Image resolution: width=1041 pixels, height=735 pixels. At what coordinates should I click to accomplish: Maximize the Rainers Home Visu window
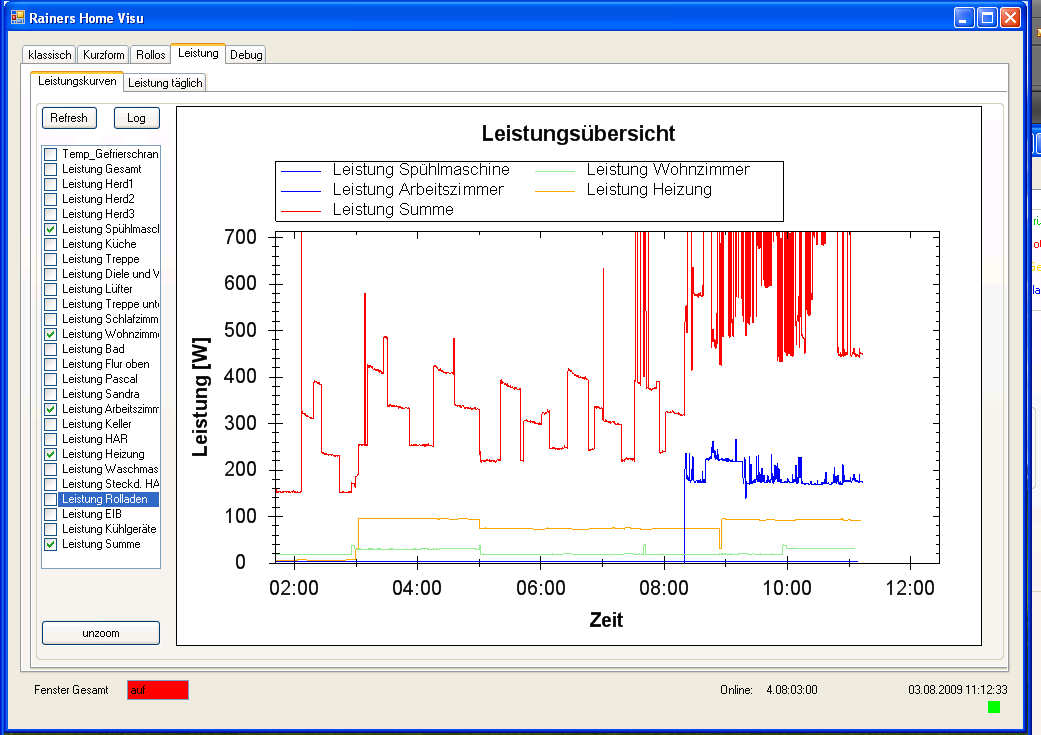987,17
